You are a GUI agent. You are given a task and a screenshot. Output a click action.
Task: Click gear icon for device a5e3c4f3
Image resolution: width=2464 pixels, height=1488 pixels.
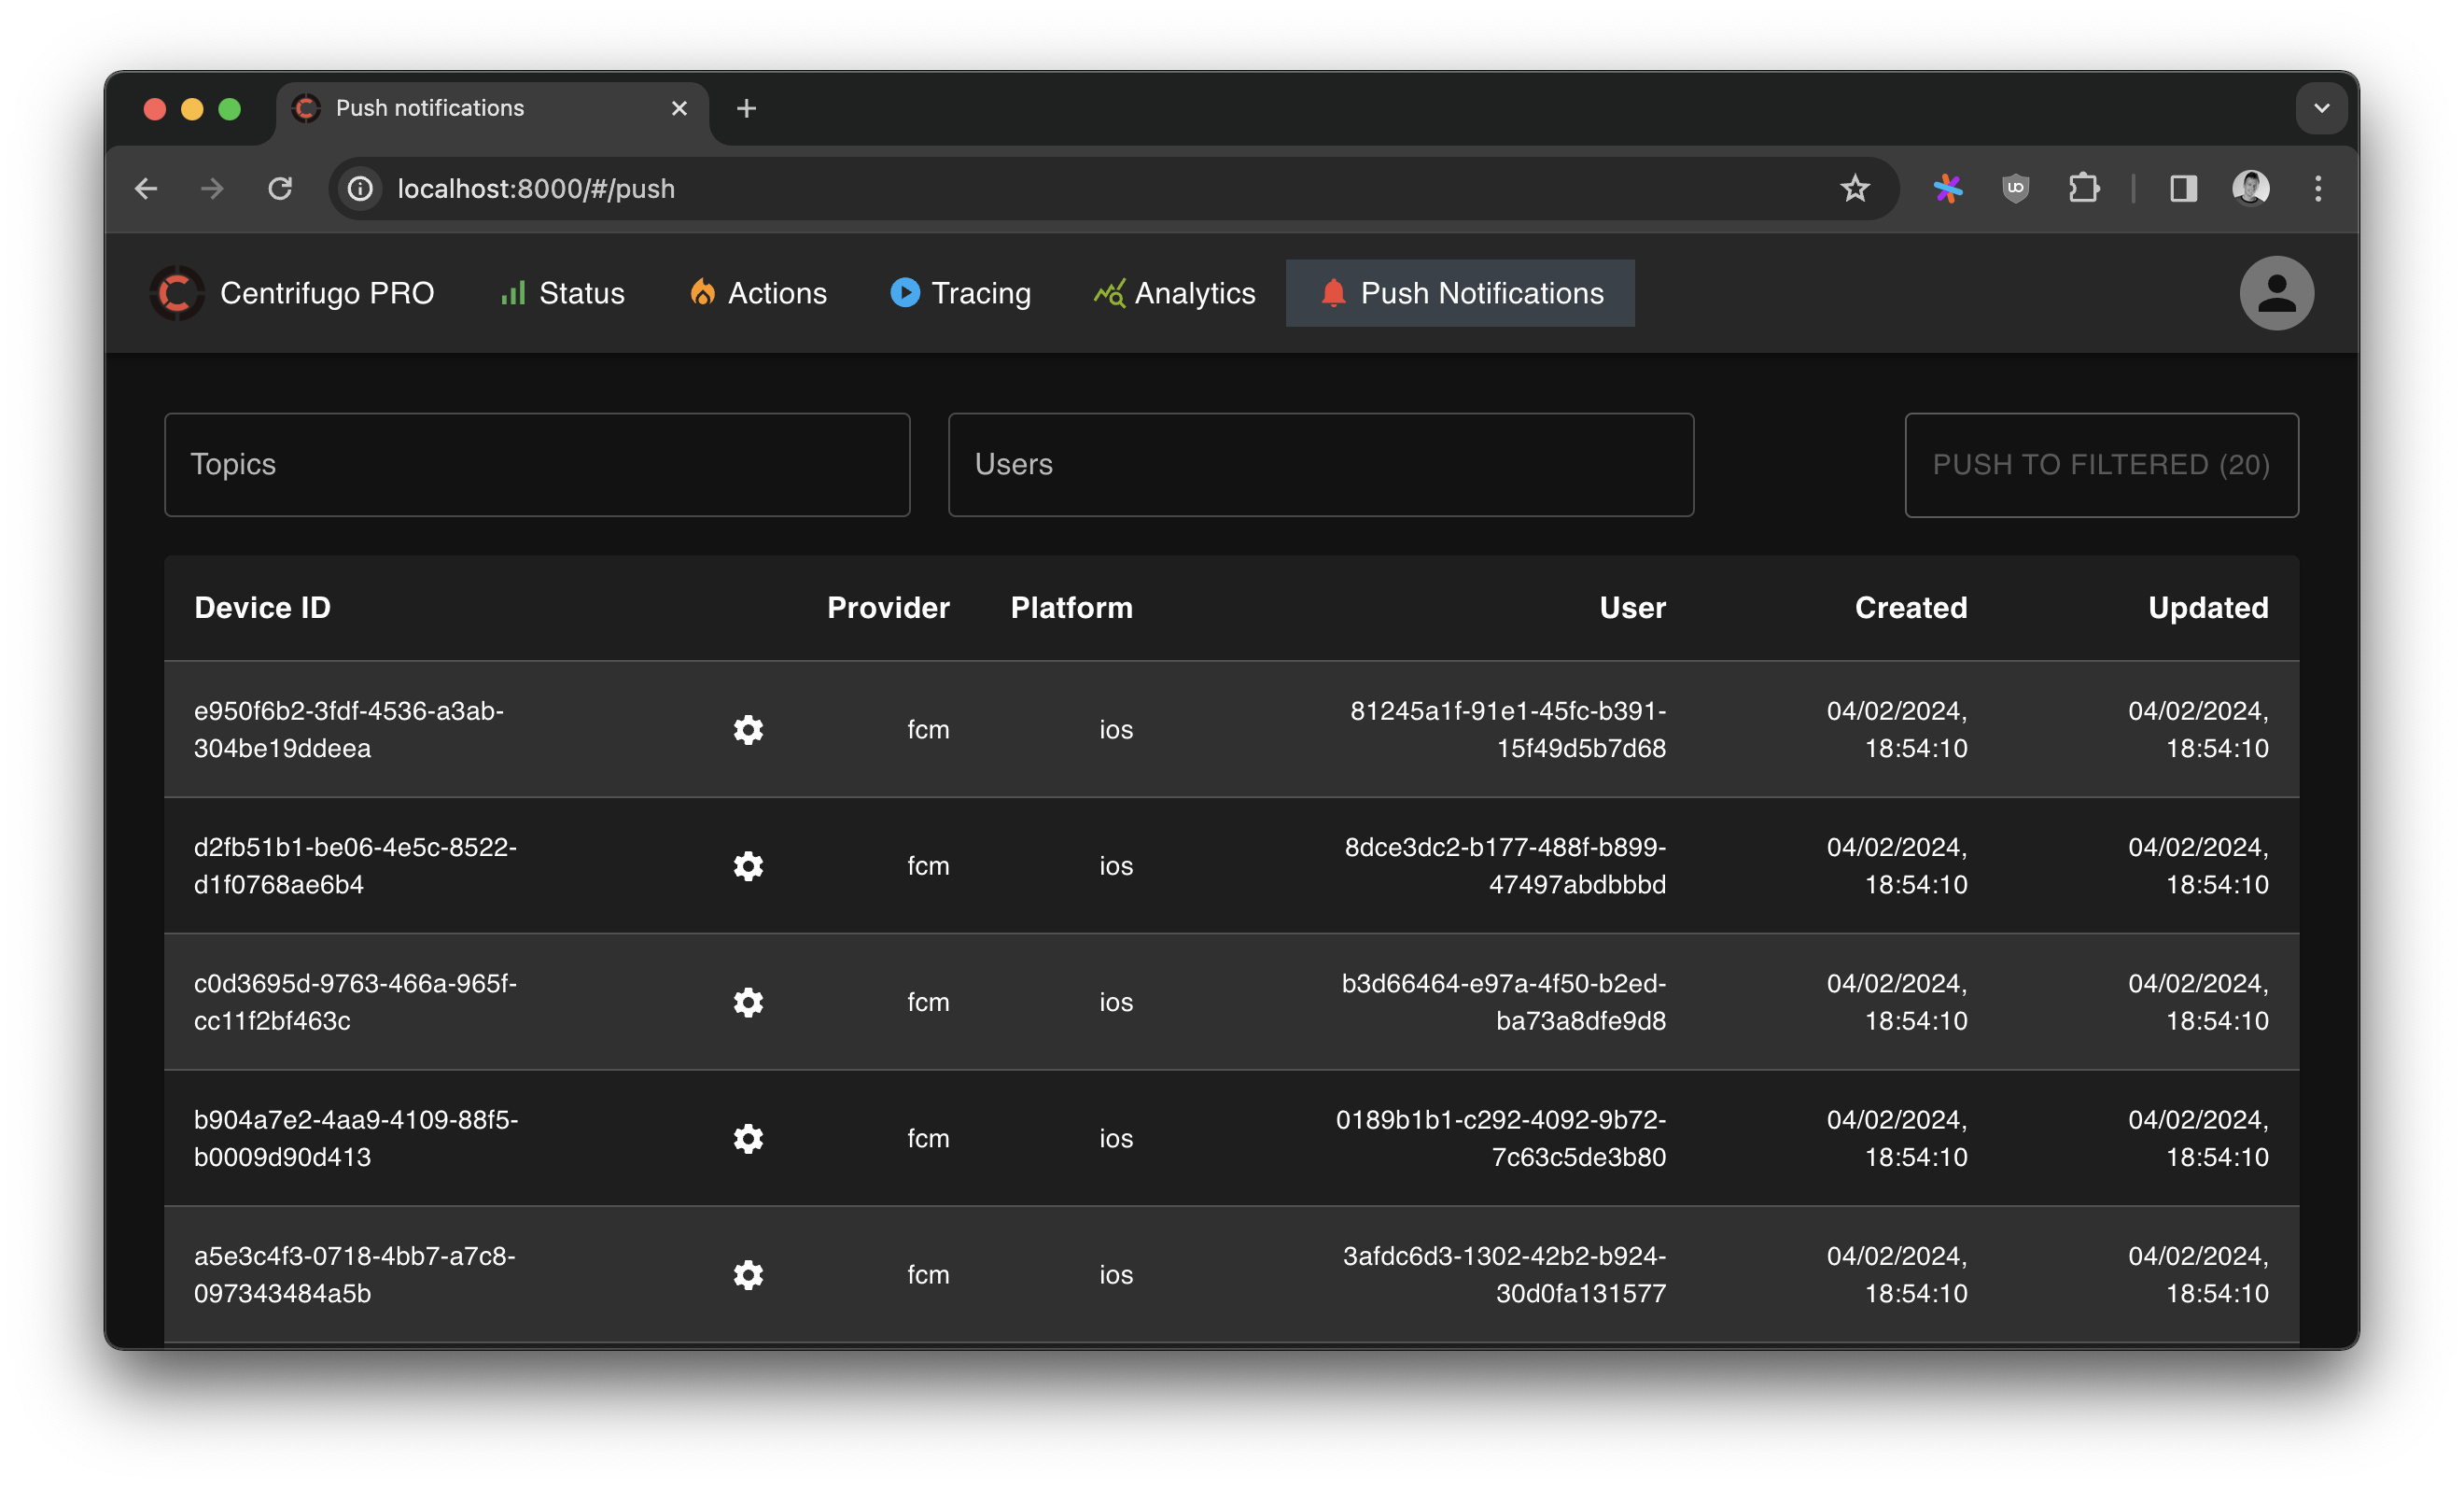[x=748, y=1275]
